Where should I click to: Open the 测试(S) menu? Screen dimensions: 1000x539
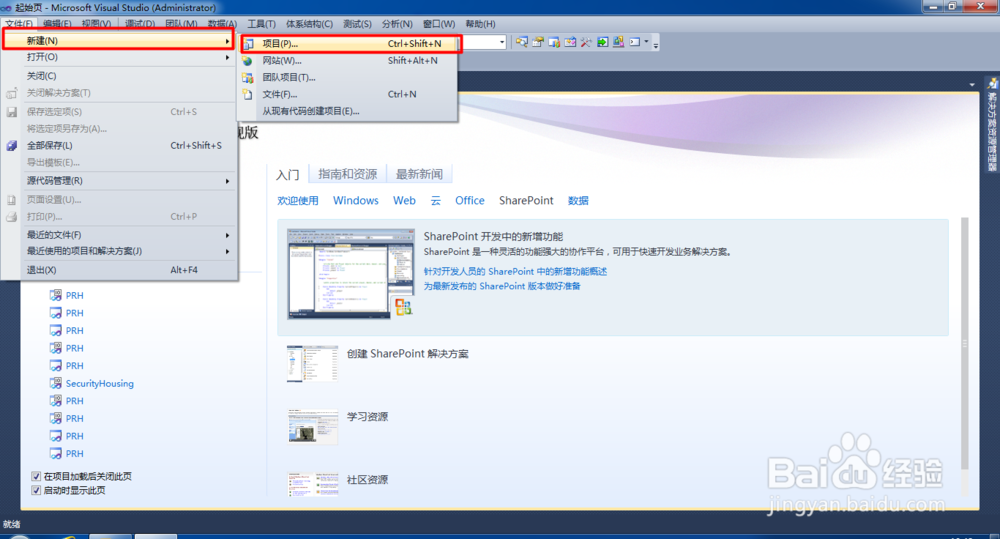click(357, 24)
